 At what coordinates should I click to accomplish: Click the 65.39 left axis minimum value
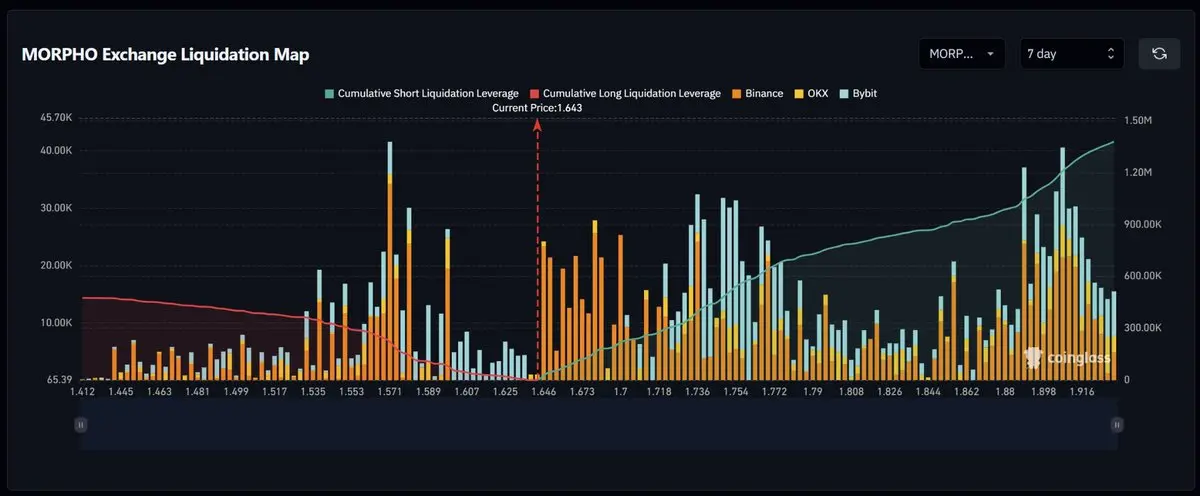point(59,380)
